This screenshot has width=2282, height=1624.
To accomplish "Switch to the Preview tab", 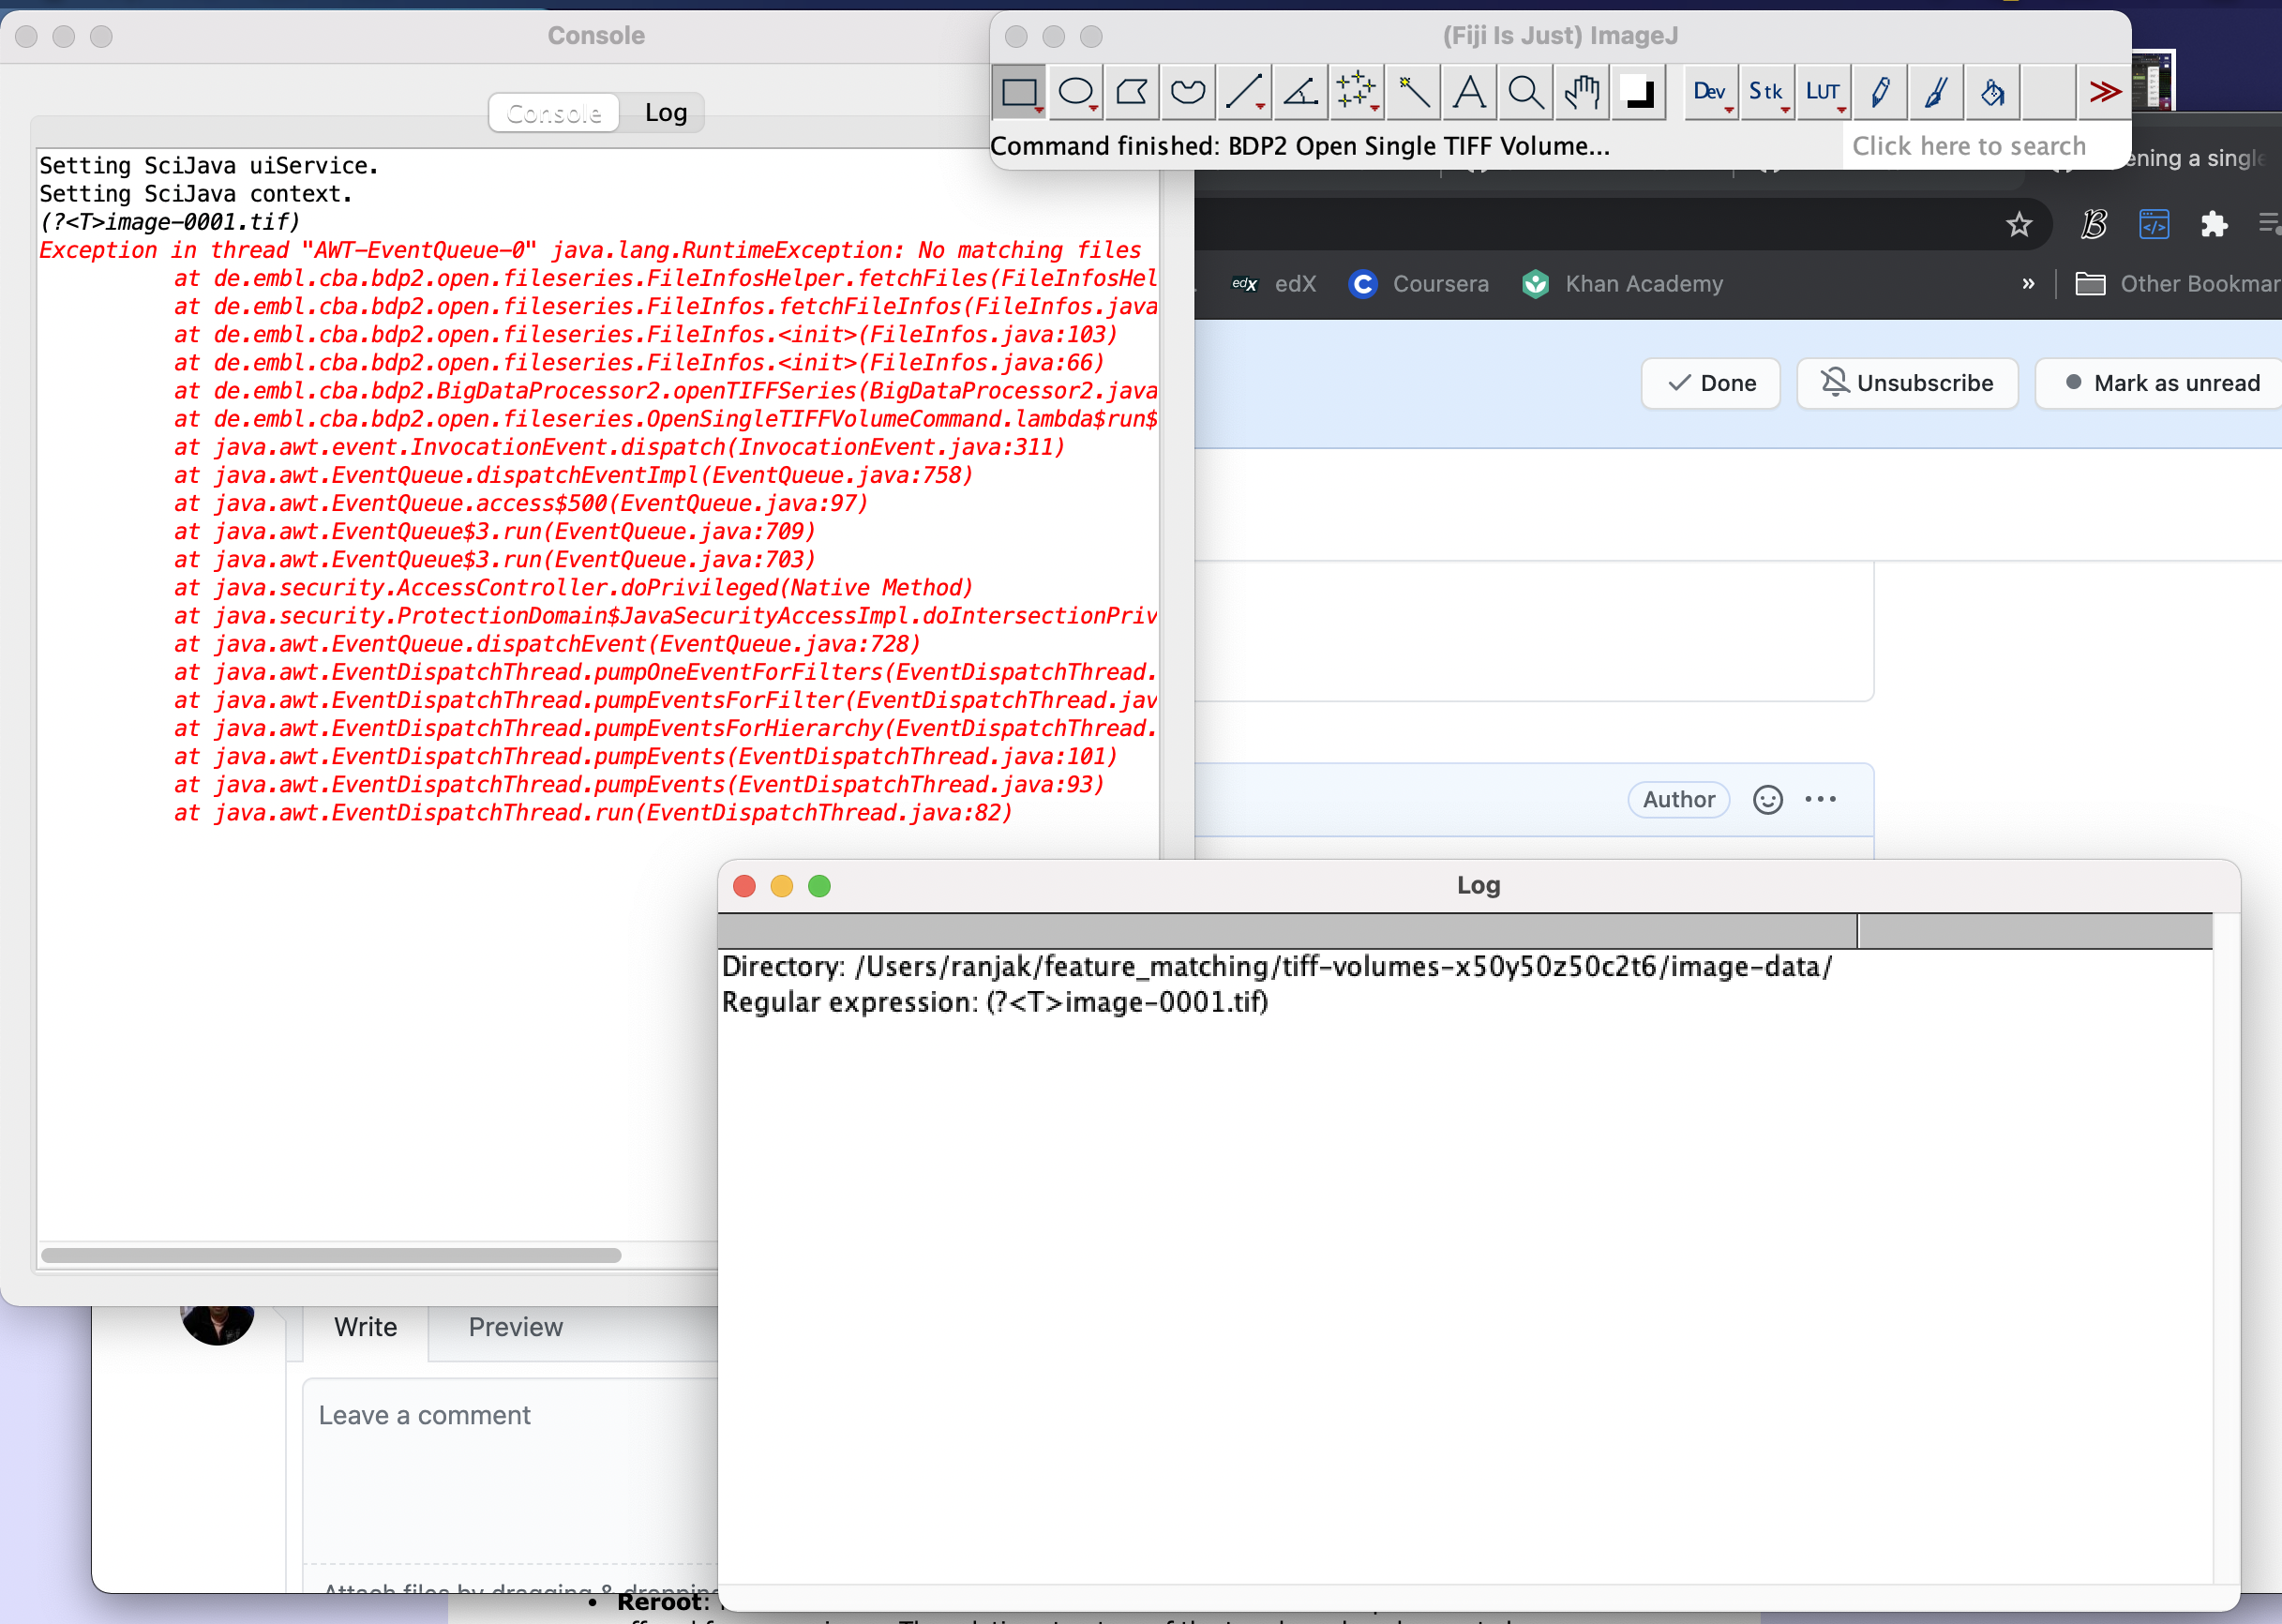I will point(514,1327).
